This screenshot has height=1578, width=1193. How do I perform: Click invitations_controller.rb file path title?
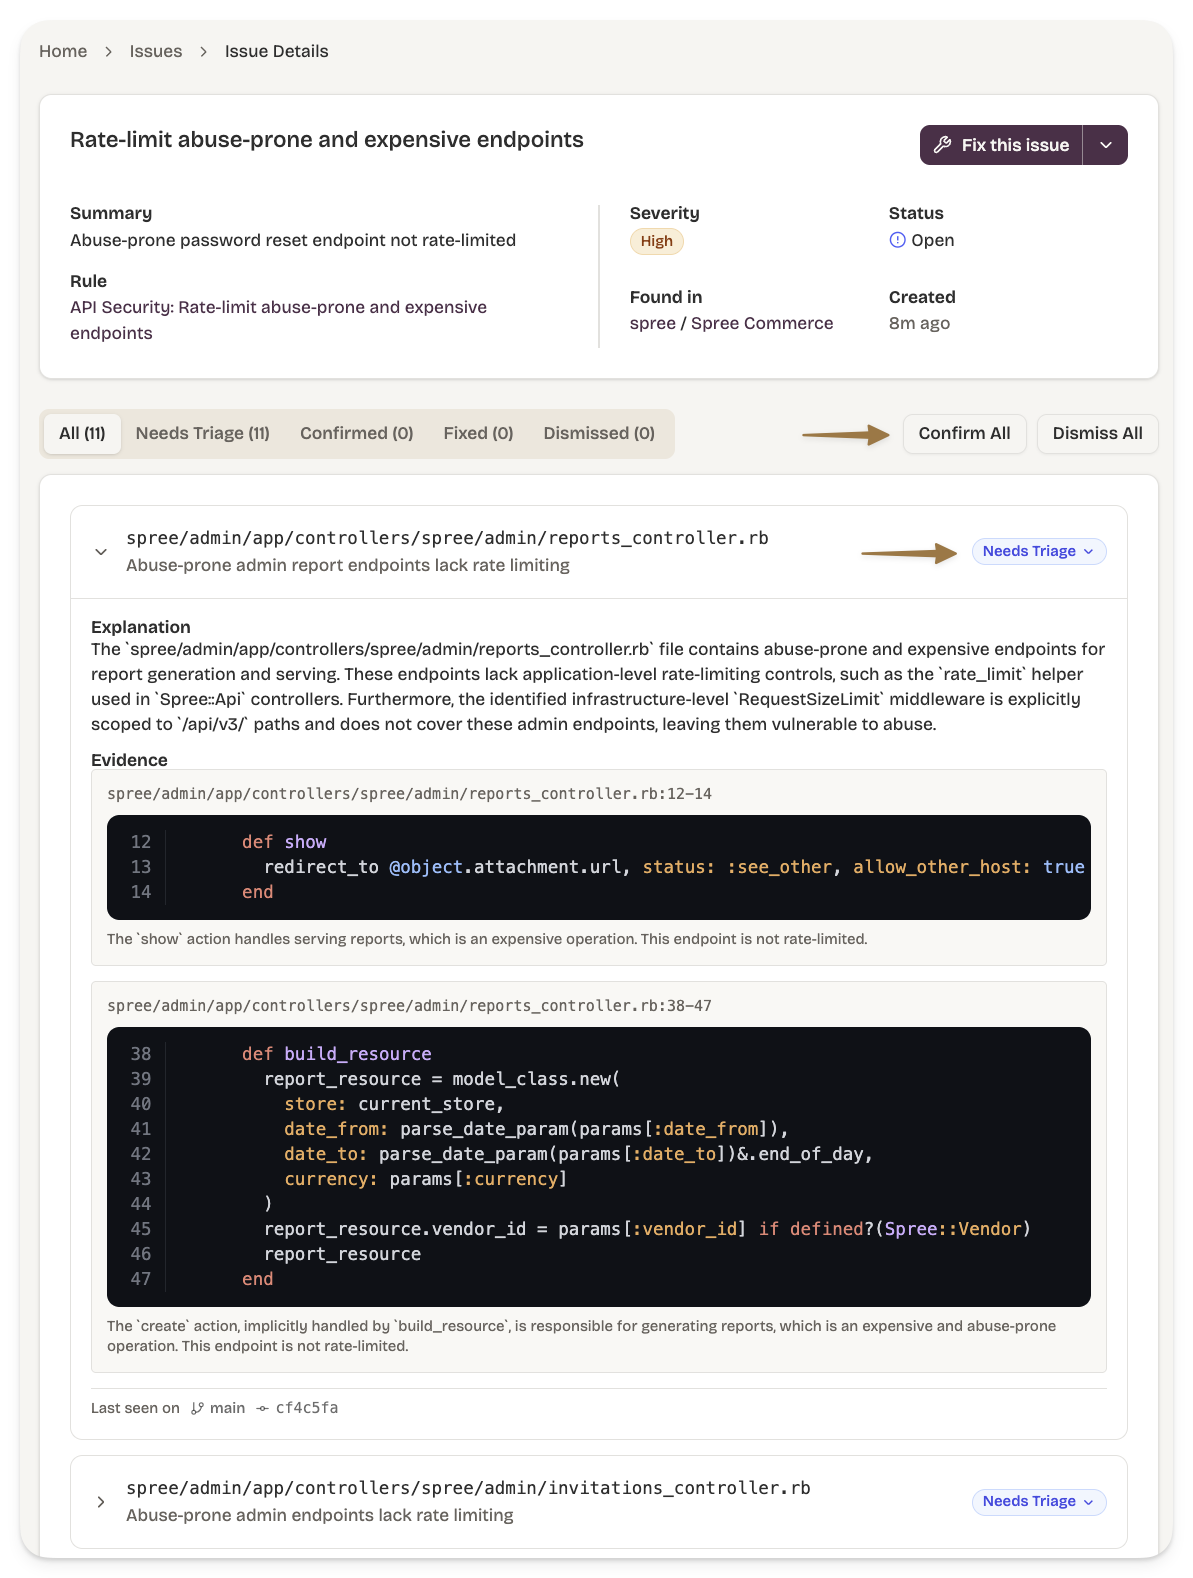pos(468,1488)
